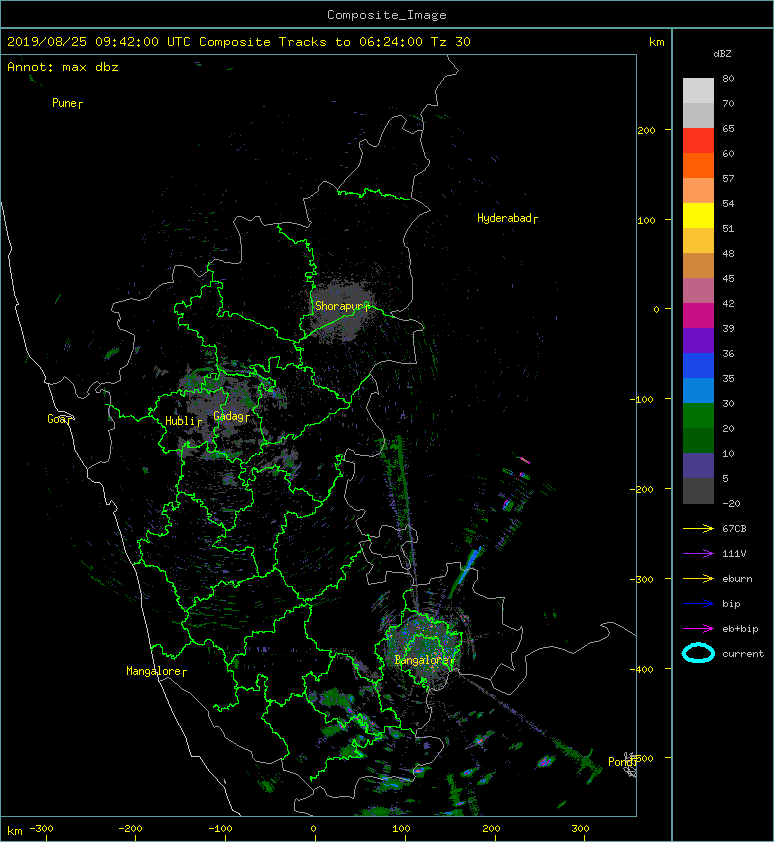Click the 'Annot: max dbz' annotation text
This screenshot has width=774, height=842.
coord(63,67)
